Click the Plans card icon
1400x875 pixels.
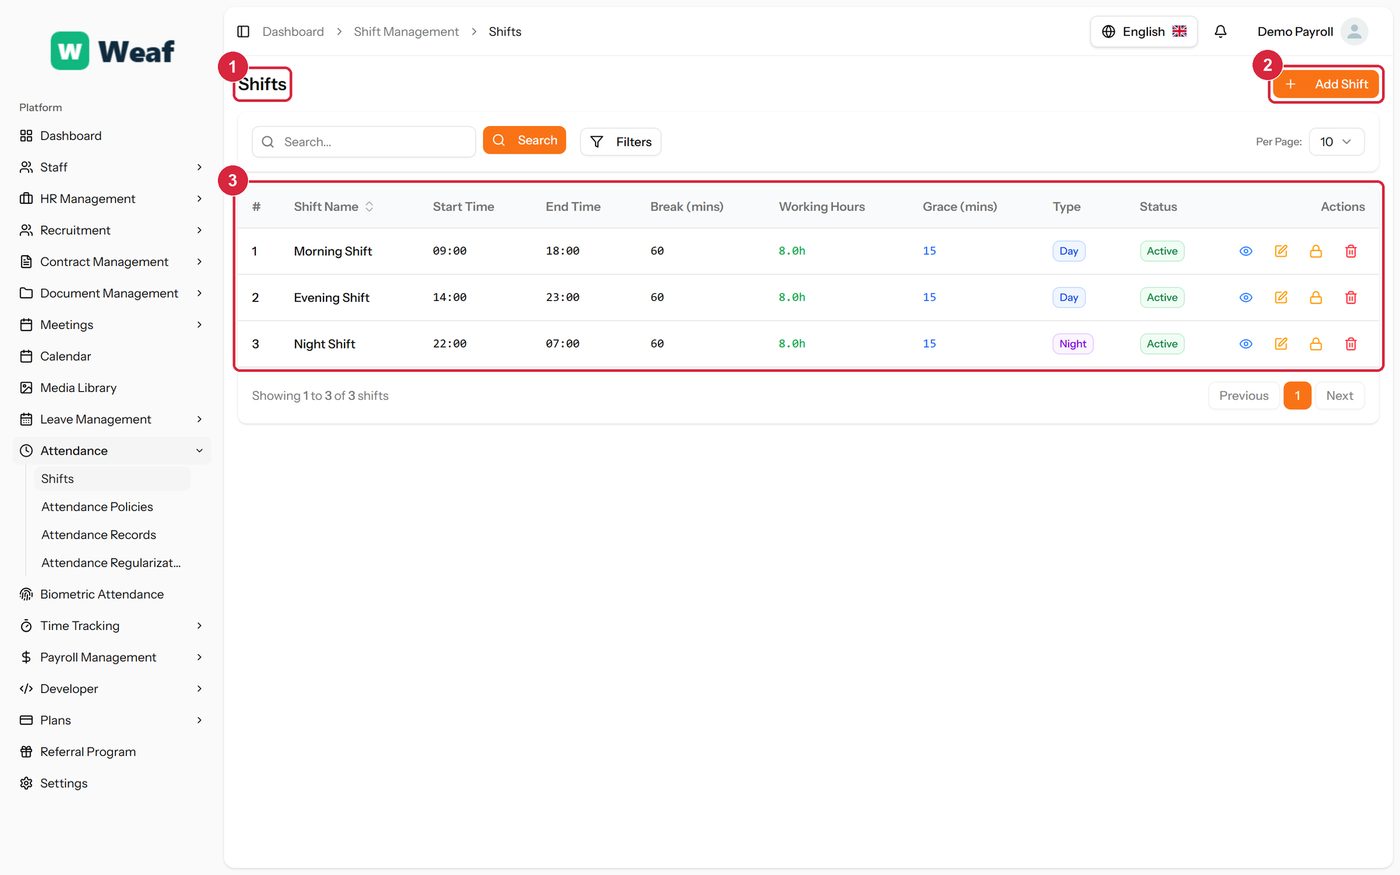[x=26, y=720]
